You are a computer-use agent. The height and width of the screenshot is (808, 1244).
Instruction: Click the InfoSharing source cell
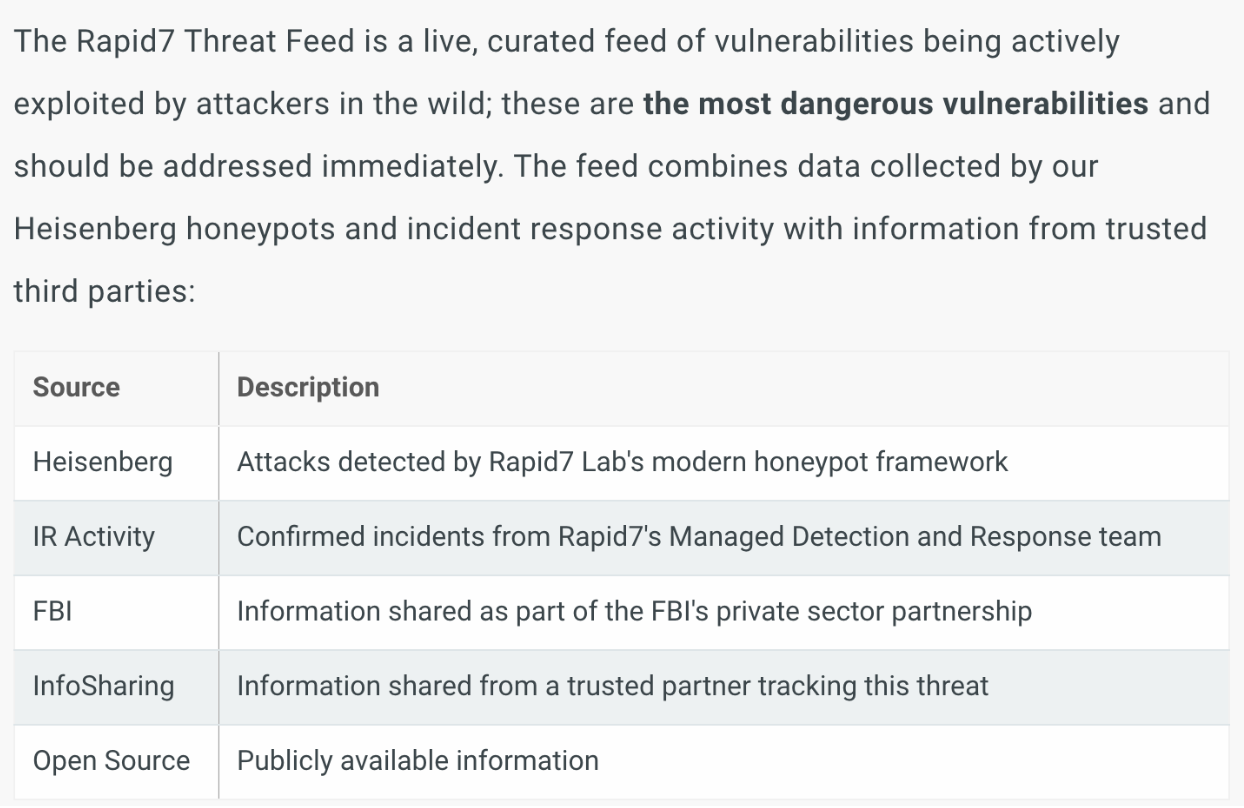tap(103, 686)
